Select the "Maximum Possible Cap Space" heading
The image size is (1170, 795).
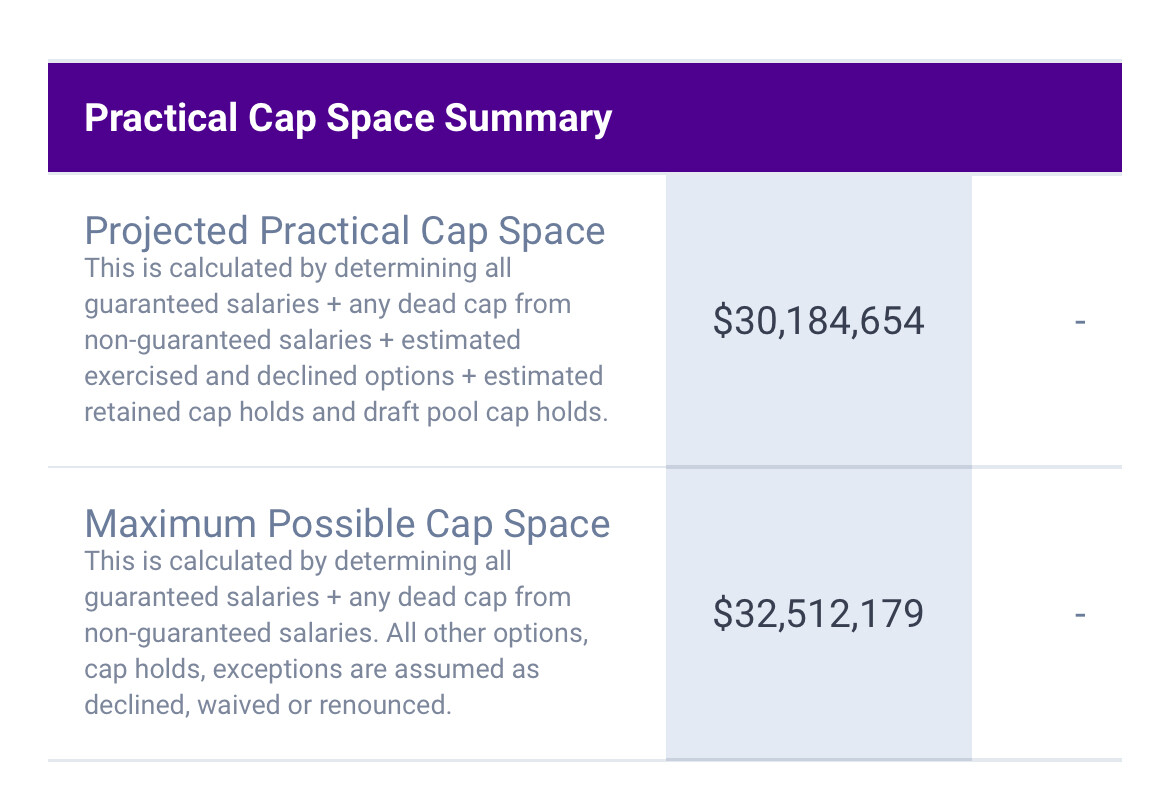coord(347,524)
